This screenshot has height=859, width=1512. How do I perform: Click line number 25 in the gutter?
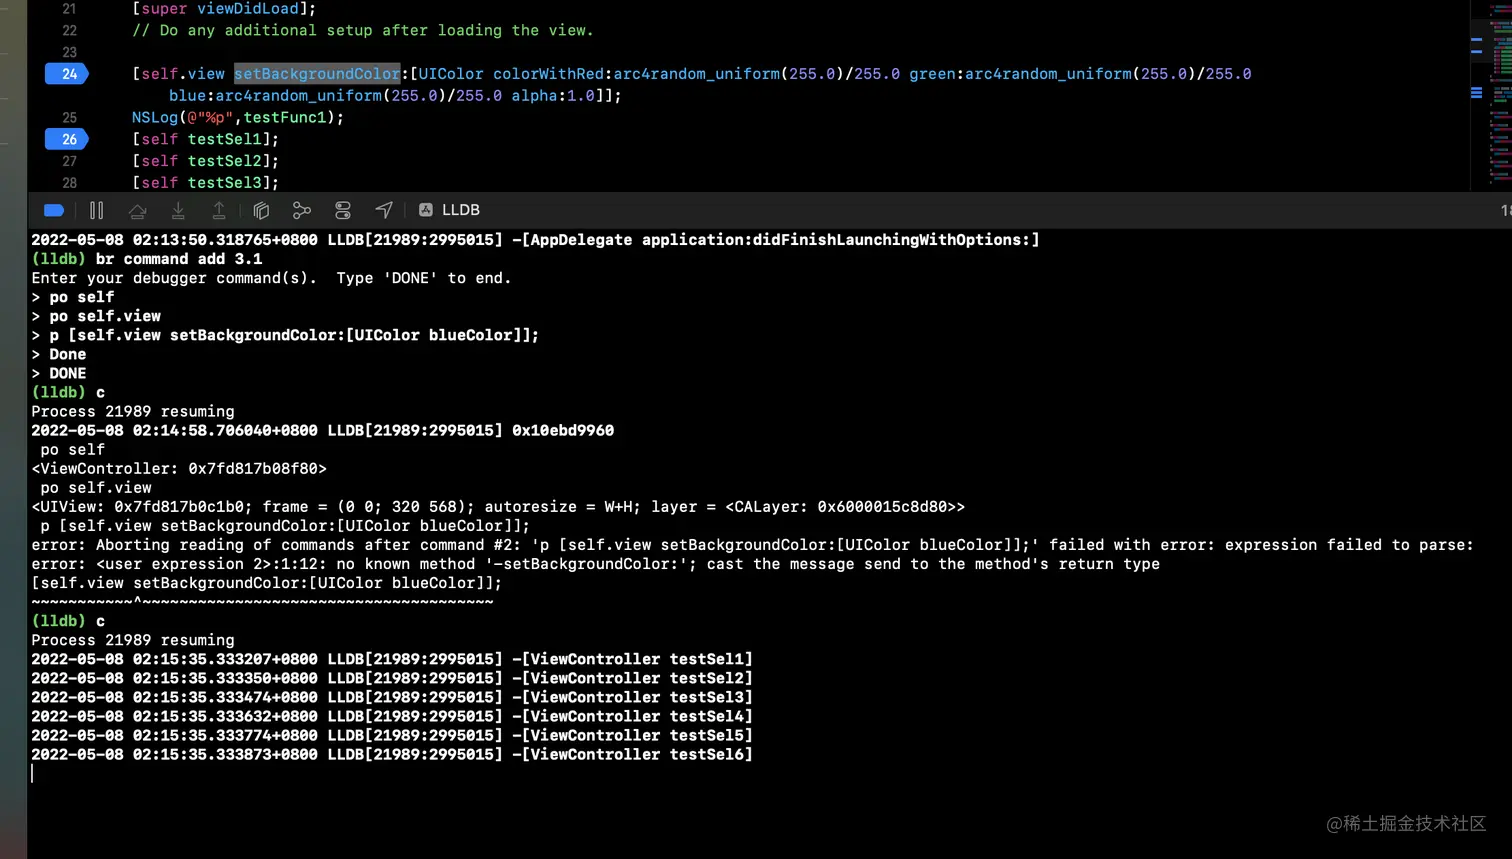pos(69,118)
